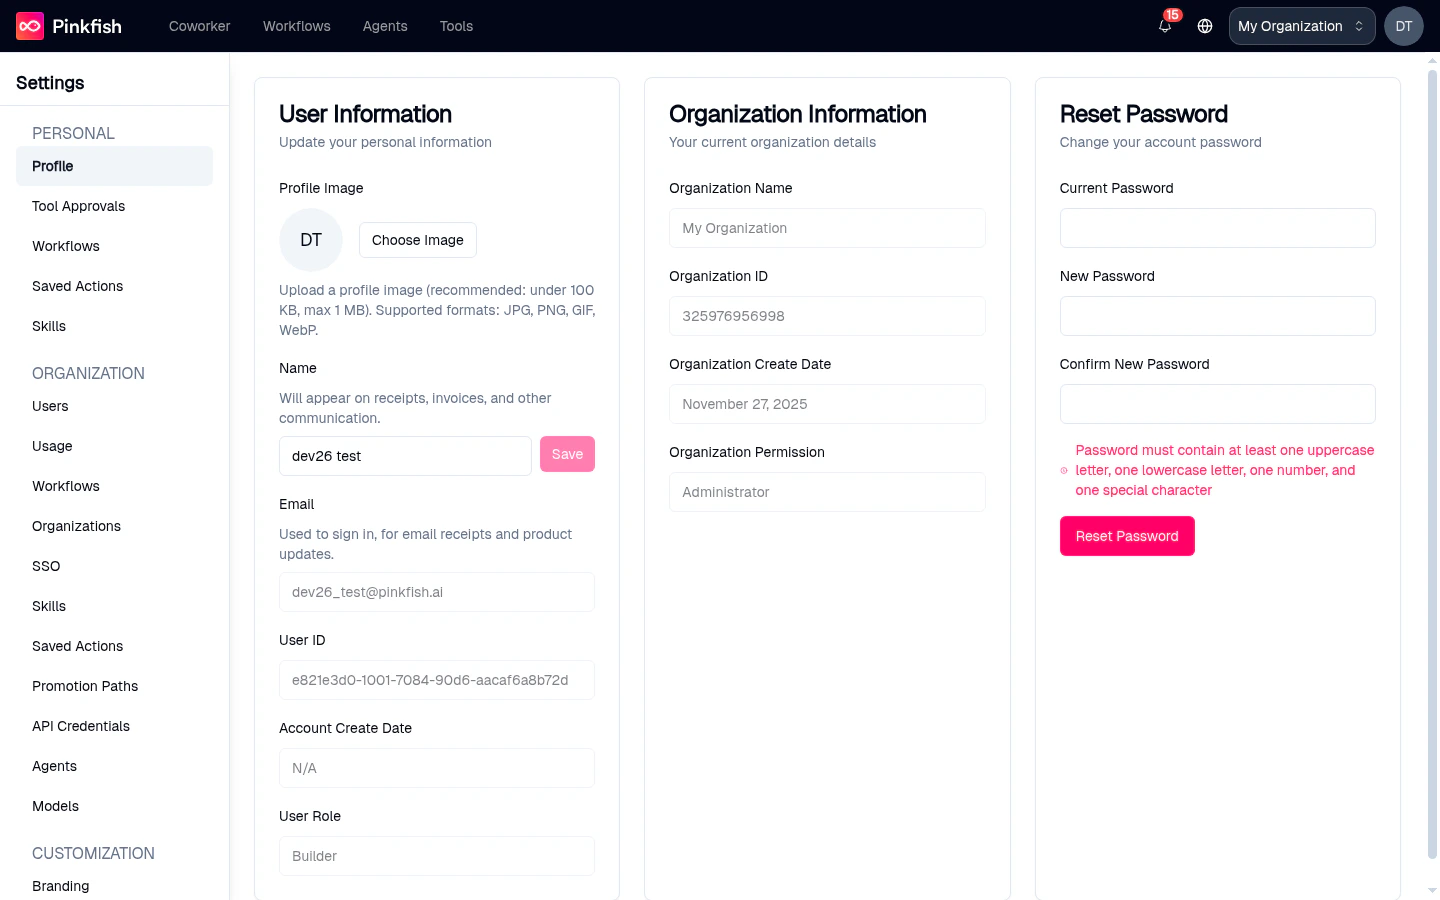
Task: Select Tools from the top navigation
Action: [x=456, y=26]
